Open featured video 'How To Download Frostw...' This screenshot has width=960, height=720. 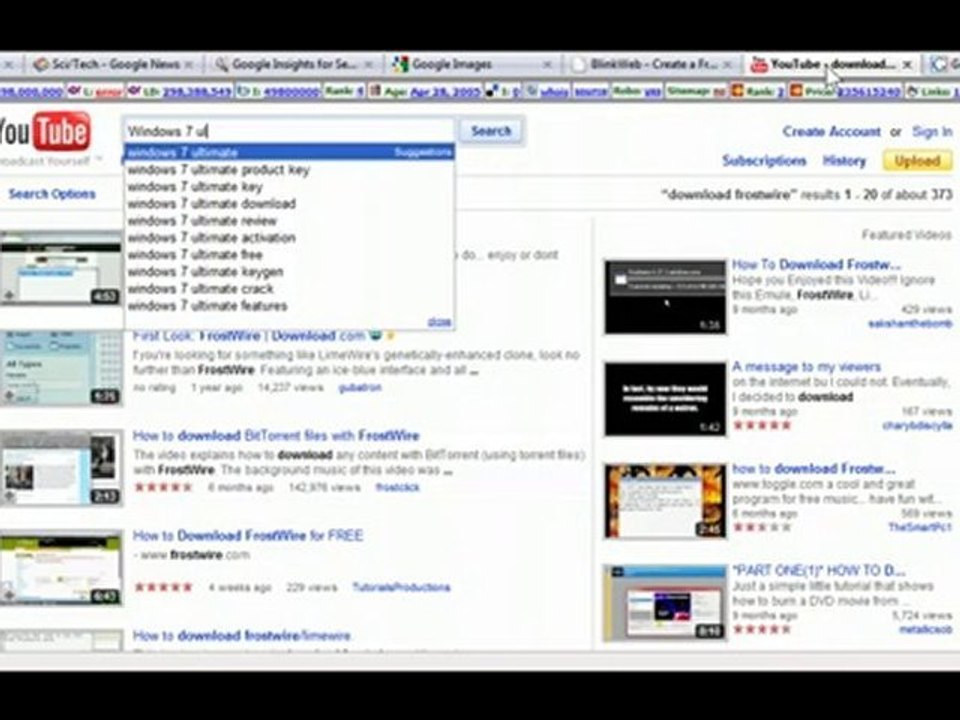(x=817, y=264)
